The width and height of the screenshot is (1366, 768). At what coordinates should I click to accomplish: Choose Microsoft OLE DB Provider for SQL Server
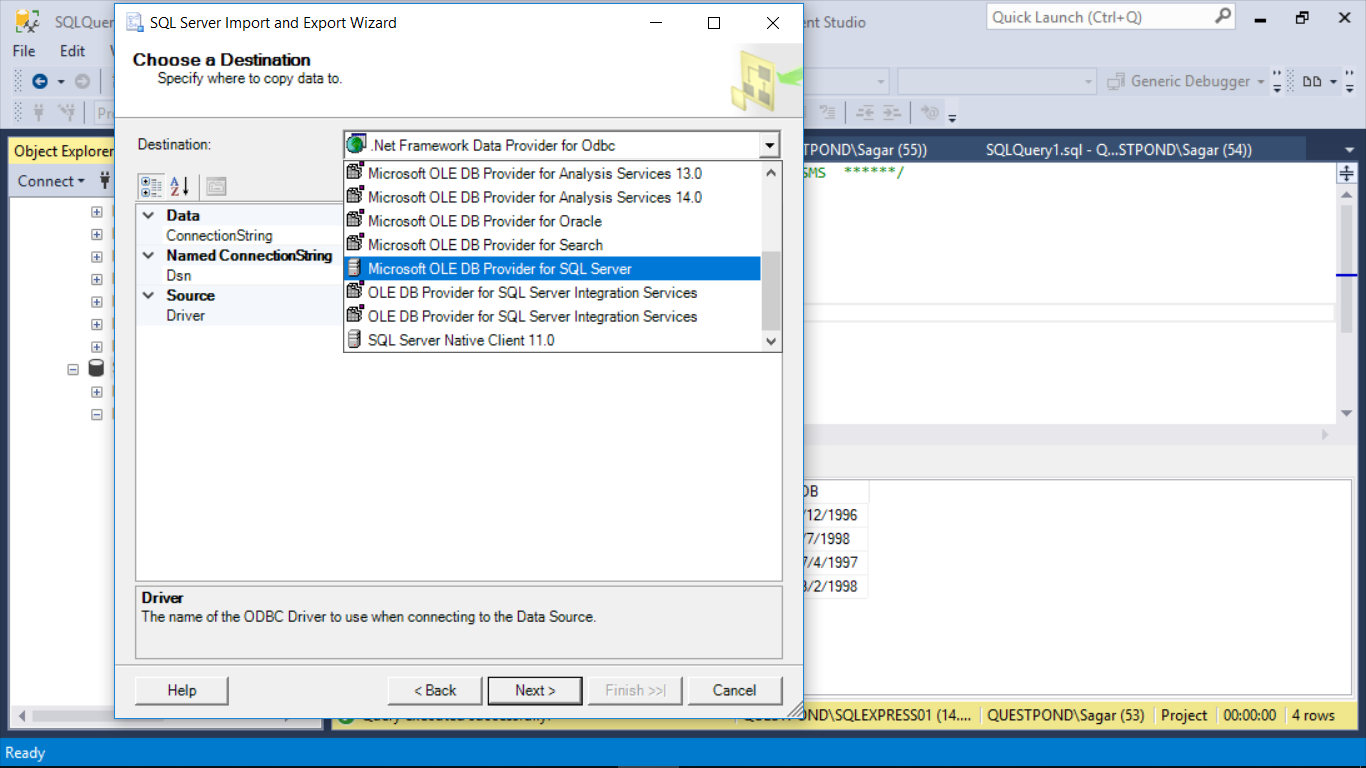[x=552, y=269]
